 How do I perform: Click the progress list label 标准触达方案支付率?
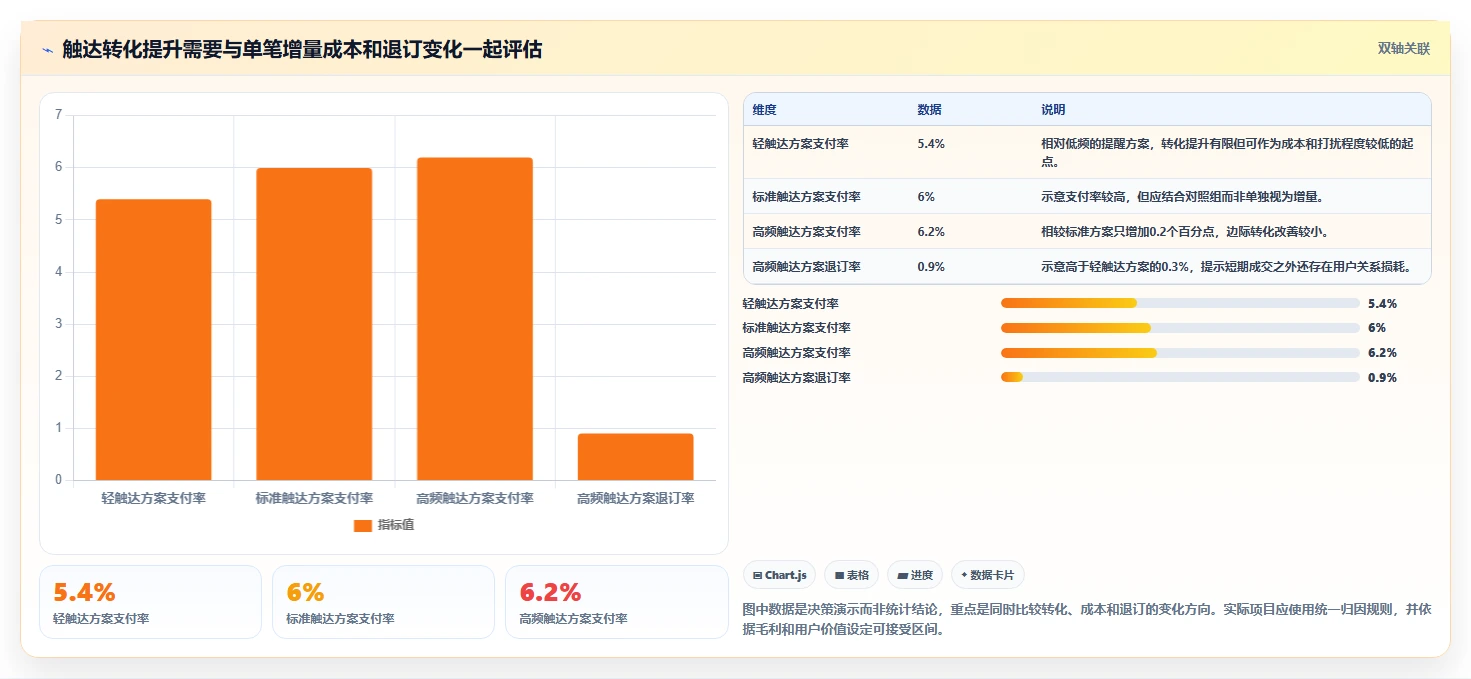click(x=797, y=328)
